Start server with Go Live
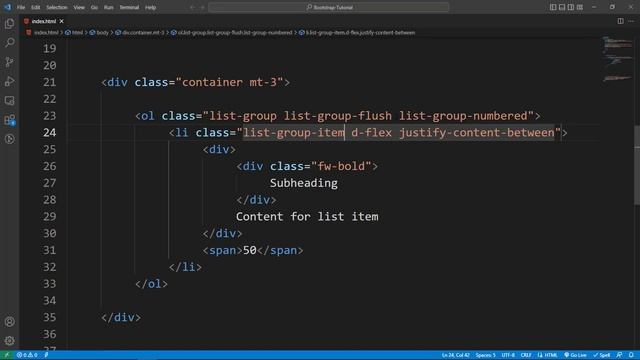This screenshot has height=360, width=640. pyautogui.click(x=575, y=355)
